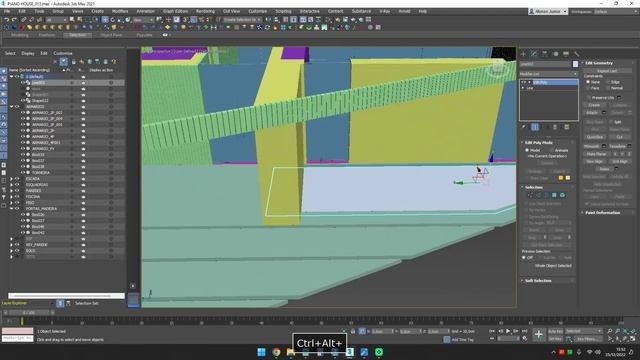
Task: Open the Modifiers menu
Action: 120,11
